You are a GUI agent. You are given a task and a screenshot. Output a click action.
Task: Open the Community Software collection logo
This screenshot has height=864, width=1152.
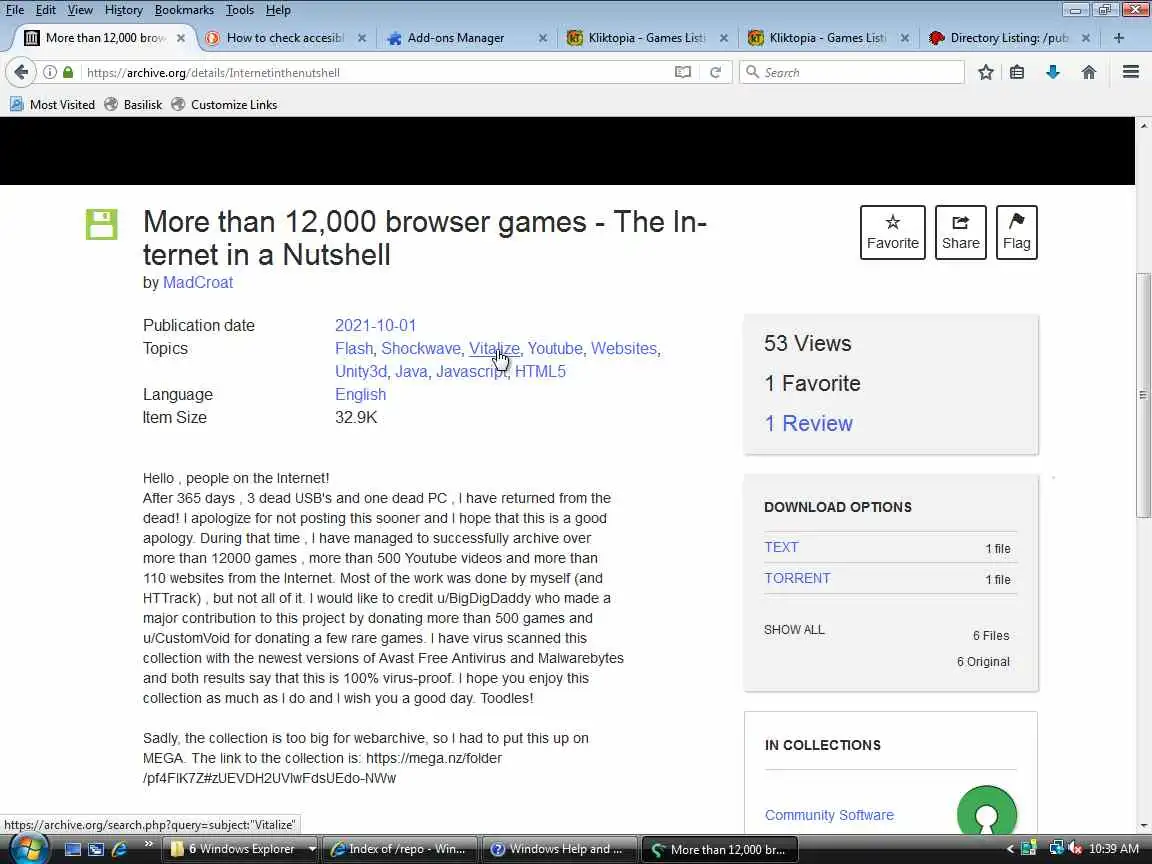(x=987, y=810)
